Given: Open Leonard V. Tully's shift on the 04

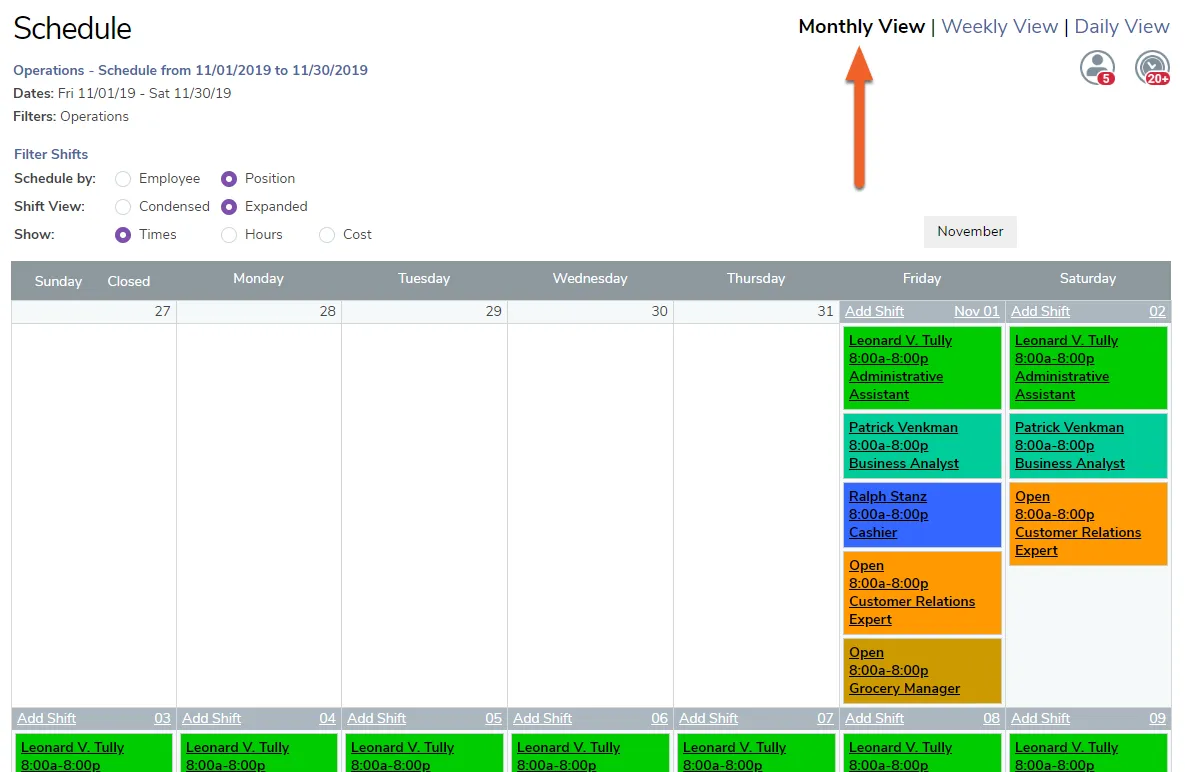Looking at the screenshot, I should coord(258,753).
